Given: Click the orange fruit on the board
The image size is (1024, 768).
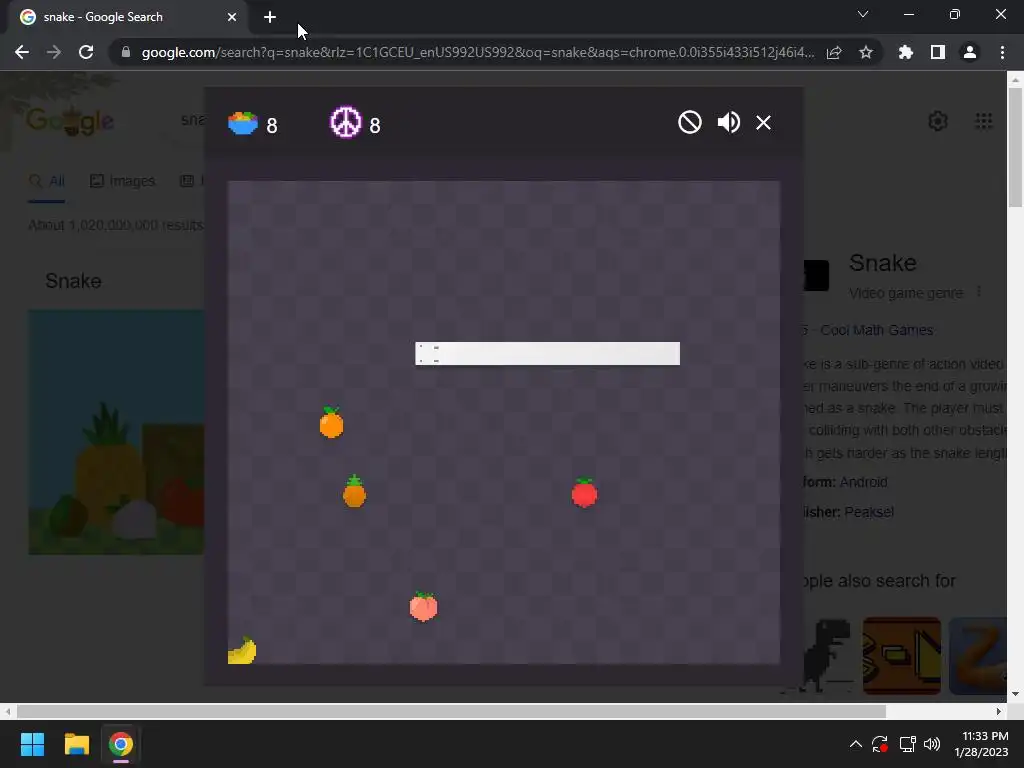Looking at the screenshot, I should coord(331,423).
